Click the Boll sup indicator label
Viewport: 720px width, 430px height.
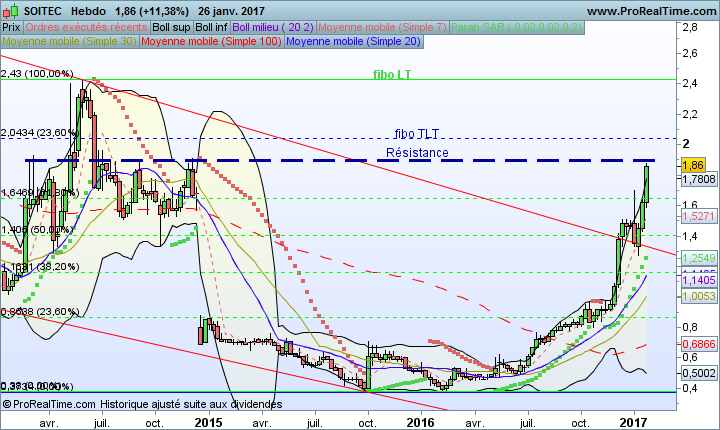tap(171, 28)
